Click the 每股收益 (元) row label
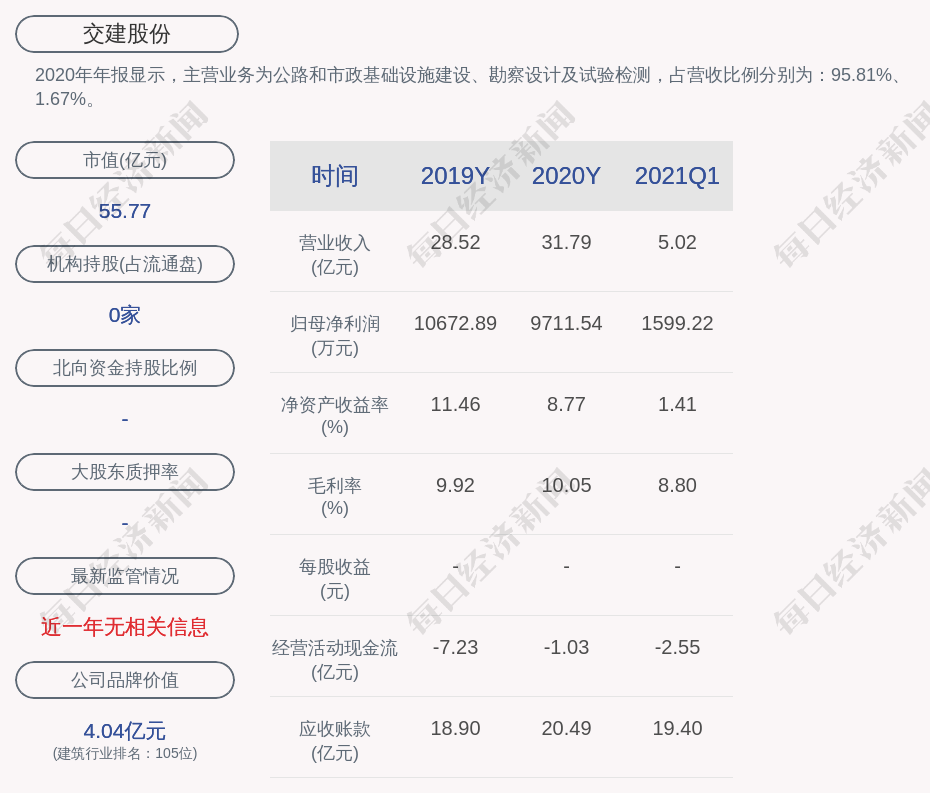Image resolution: width=930 pixels, height=793 pixels. click(335, 579)
